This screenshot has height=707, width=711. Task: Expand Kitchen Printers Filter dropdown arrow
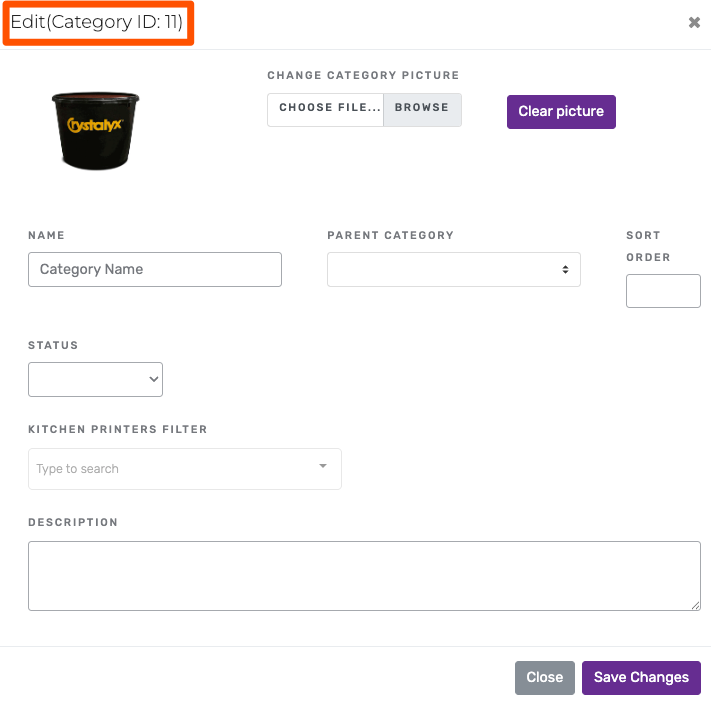pyautogui.click(x=323, y=466)
